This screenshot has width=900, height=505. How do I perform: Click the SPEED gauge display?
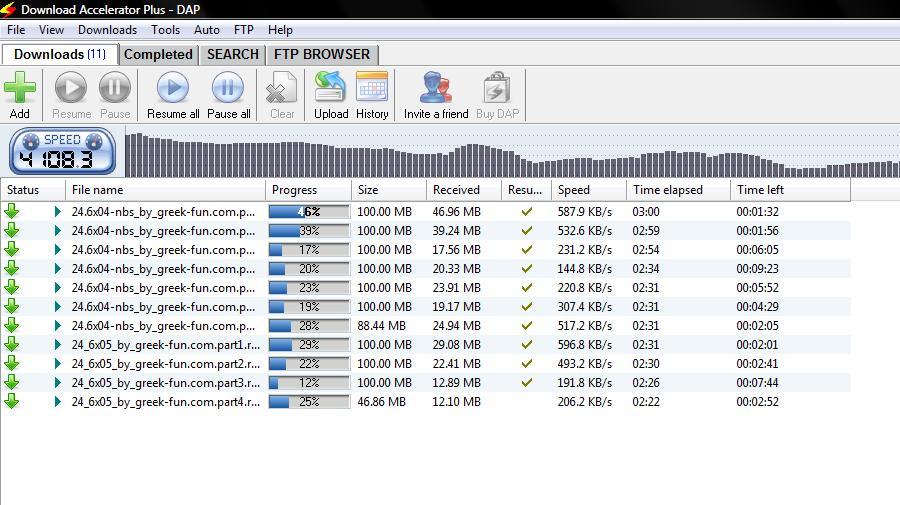(62, 152)
